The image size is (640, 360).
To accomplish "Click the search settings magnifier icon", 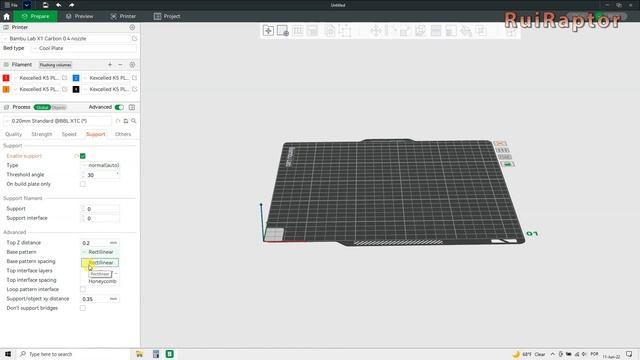I will coord(134,121).
